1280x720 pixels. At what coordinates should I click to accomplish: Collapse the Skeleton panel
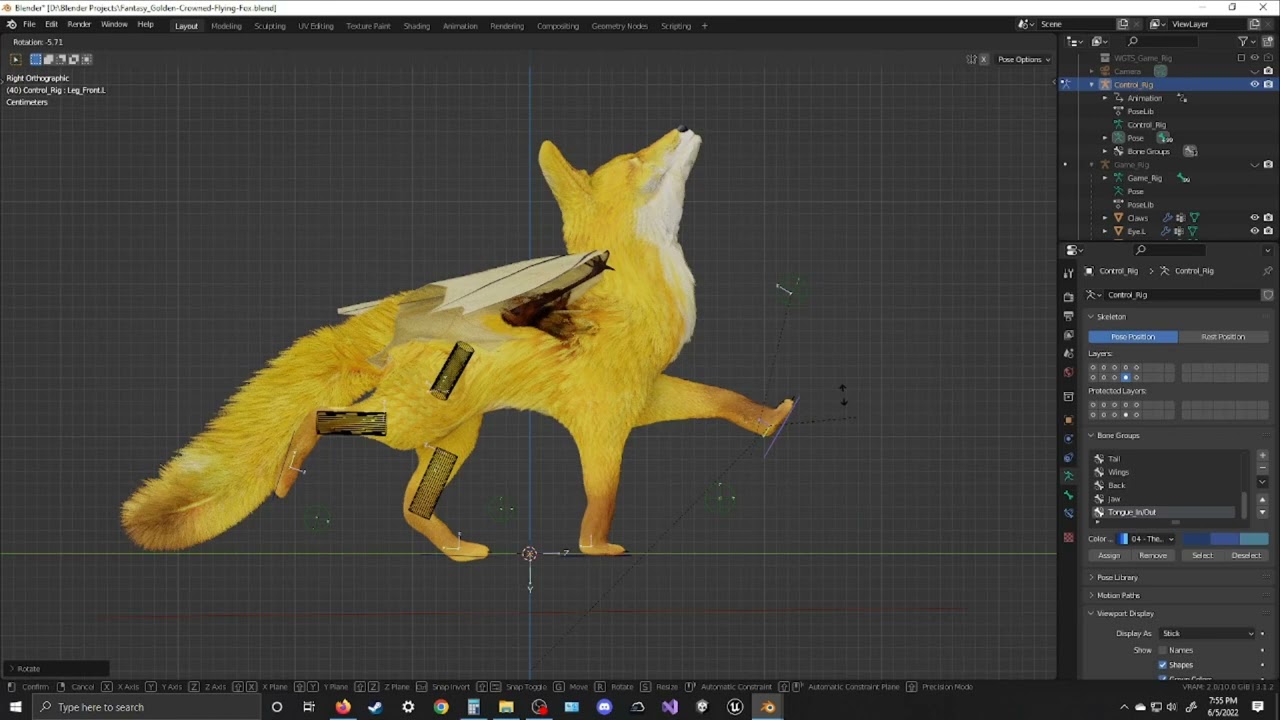(x=1091, y=316)
